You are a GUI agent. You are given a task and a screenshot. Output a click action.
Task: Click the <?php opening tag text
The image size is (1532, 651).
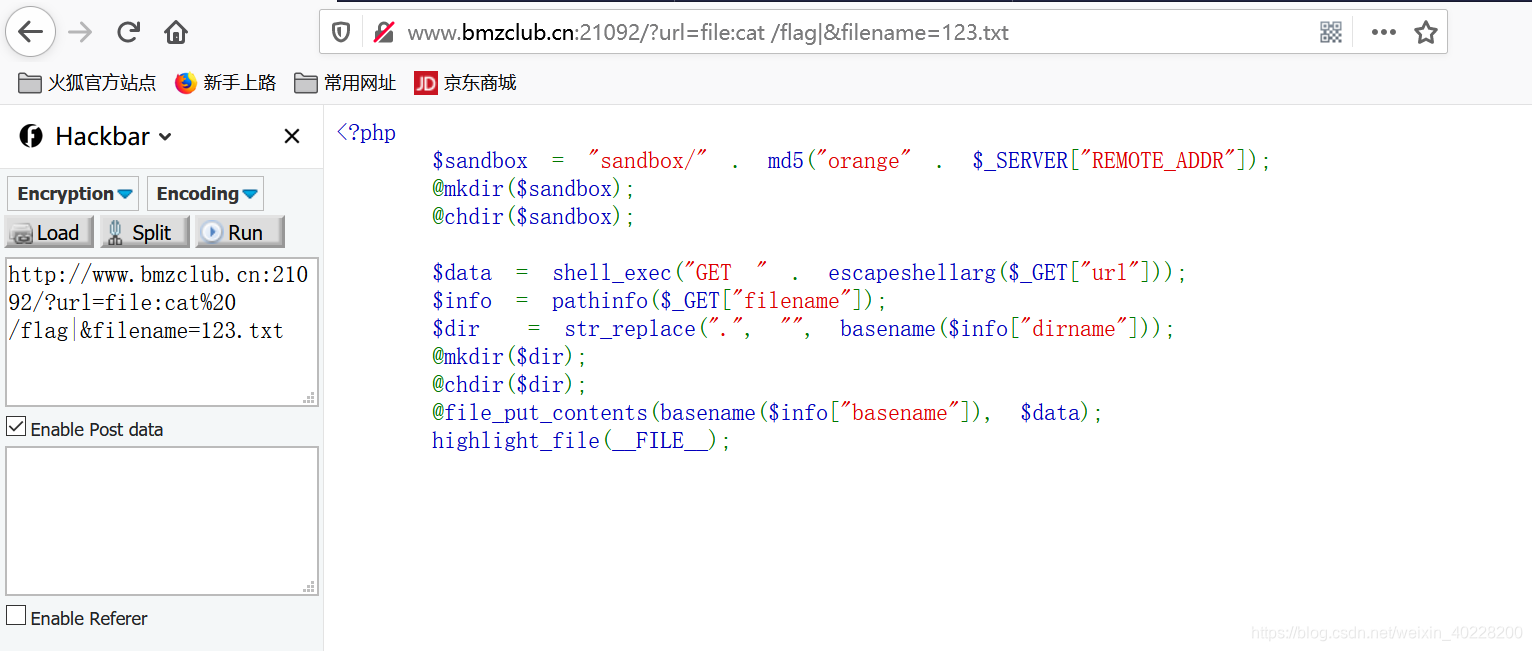(367, 132)
